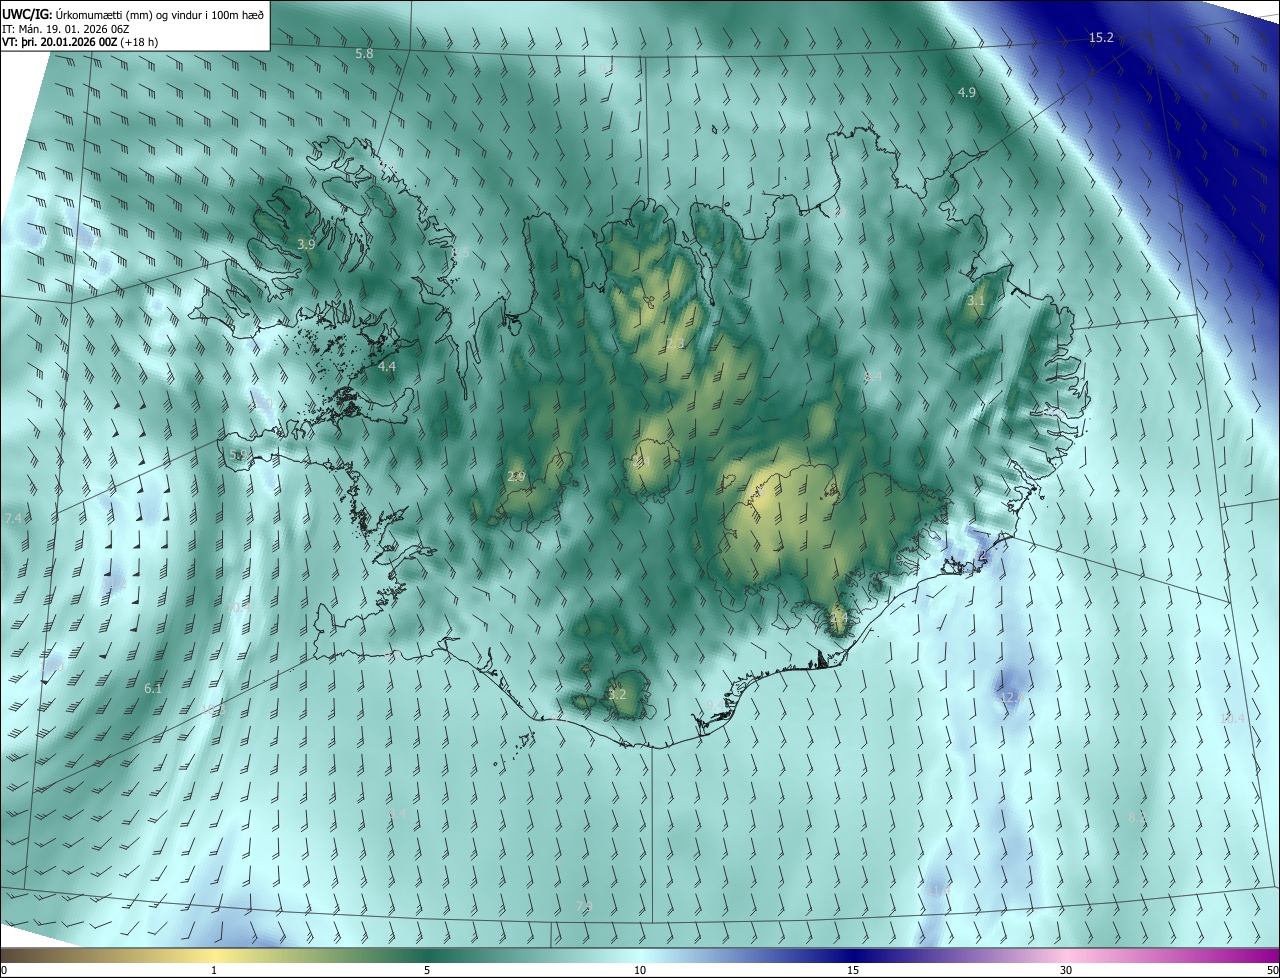Click the title 'UWC/IG: Úrkomumætti (mm) og vindur'
This screenshot has height=978, width=1280.
tap(134, 14)
